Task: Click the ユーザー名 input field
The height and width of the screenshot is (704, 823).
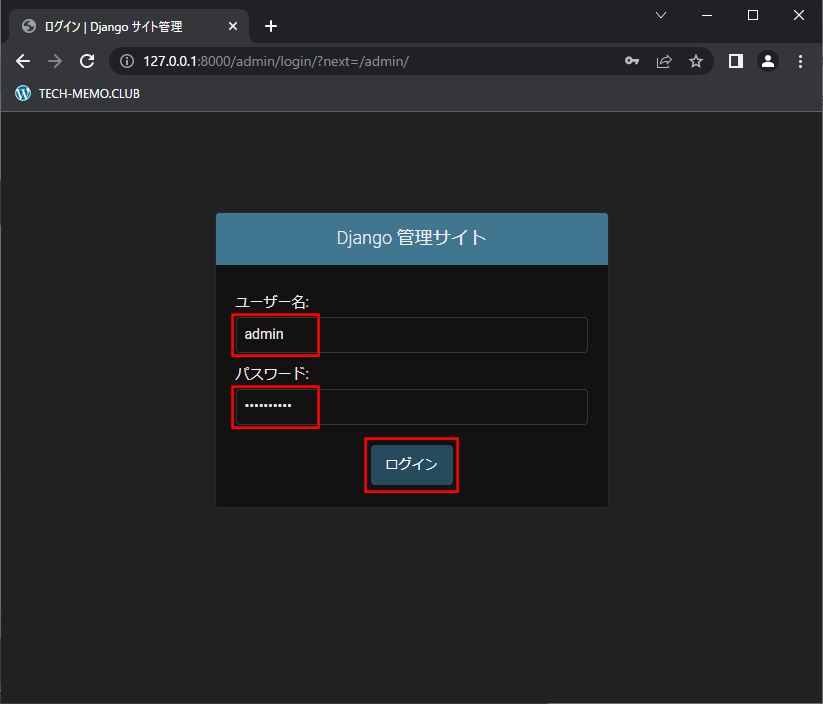Action: (x=412, y=335)
